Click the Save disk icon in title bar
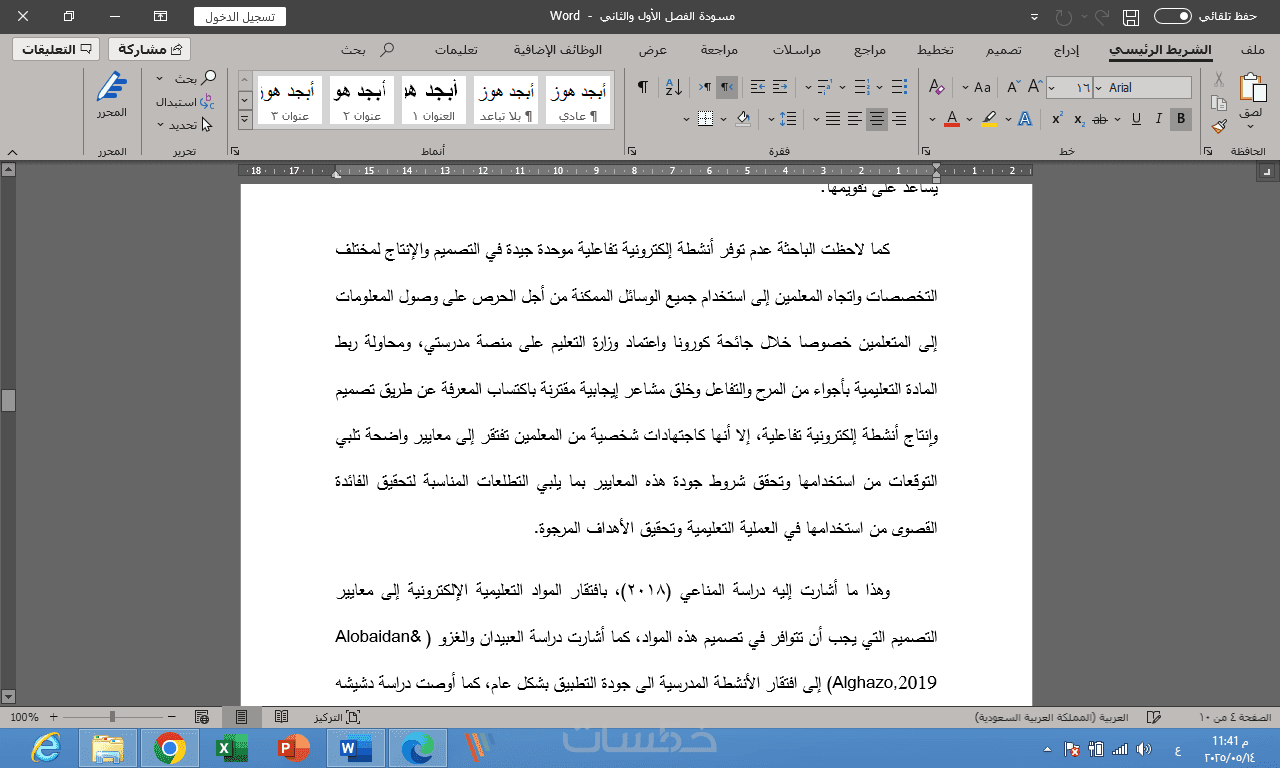Viewport: 1280px width, 768px height. pyautogui.click(x=1131, y=17)
